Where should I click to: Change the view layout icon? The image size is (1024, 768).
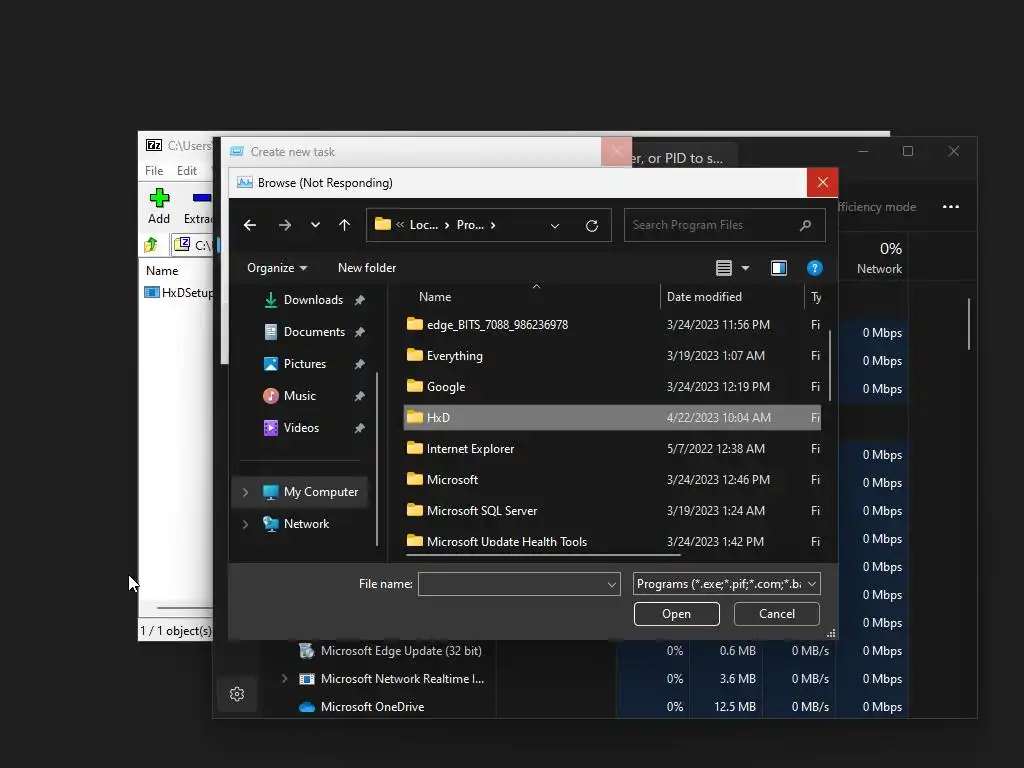[x=724, y=268]
